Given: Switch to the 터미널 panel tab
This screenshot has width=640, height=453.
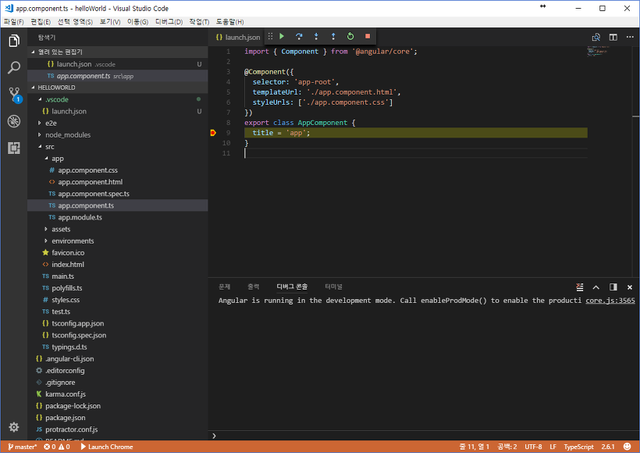Looking at the screenshot, I should click(333, 286).
